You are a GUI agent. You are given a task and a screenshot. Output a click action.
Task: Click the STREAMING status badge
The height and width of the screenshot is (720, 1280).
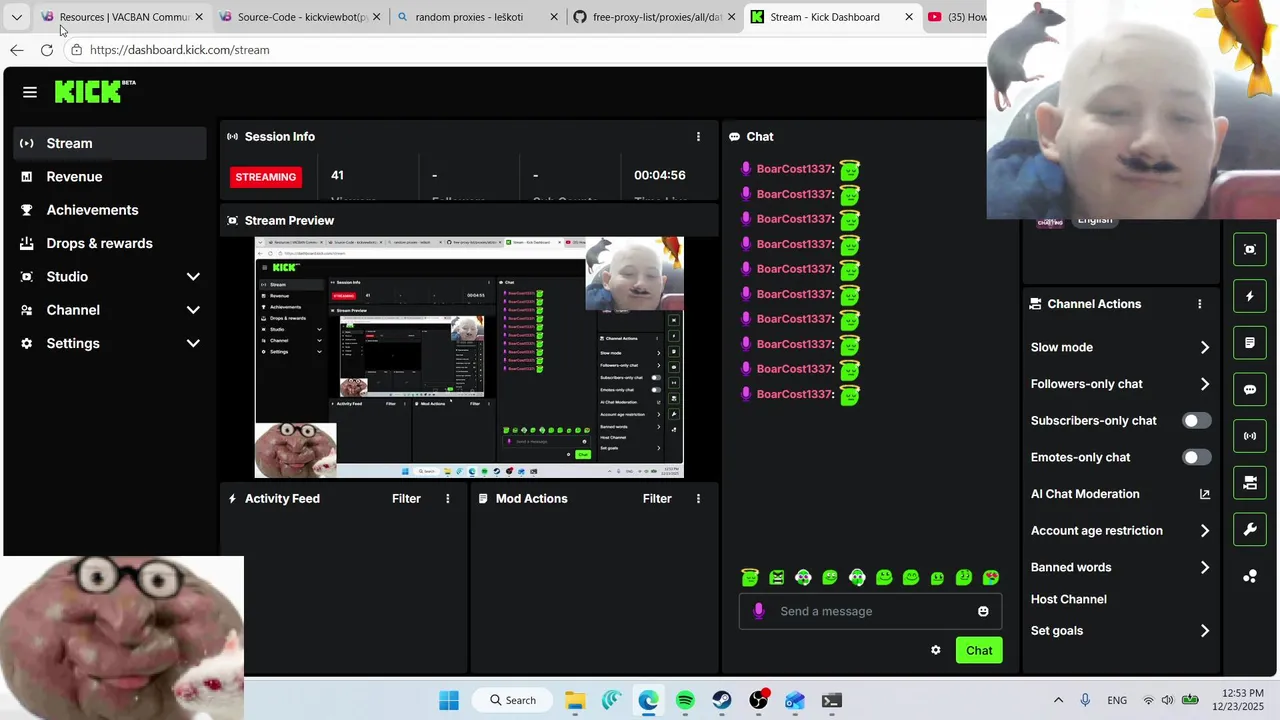click(x=265, y=177)
